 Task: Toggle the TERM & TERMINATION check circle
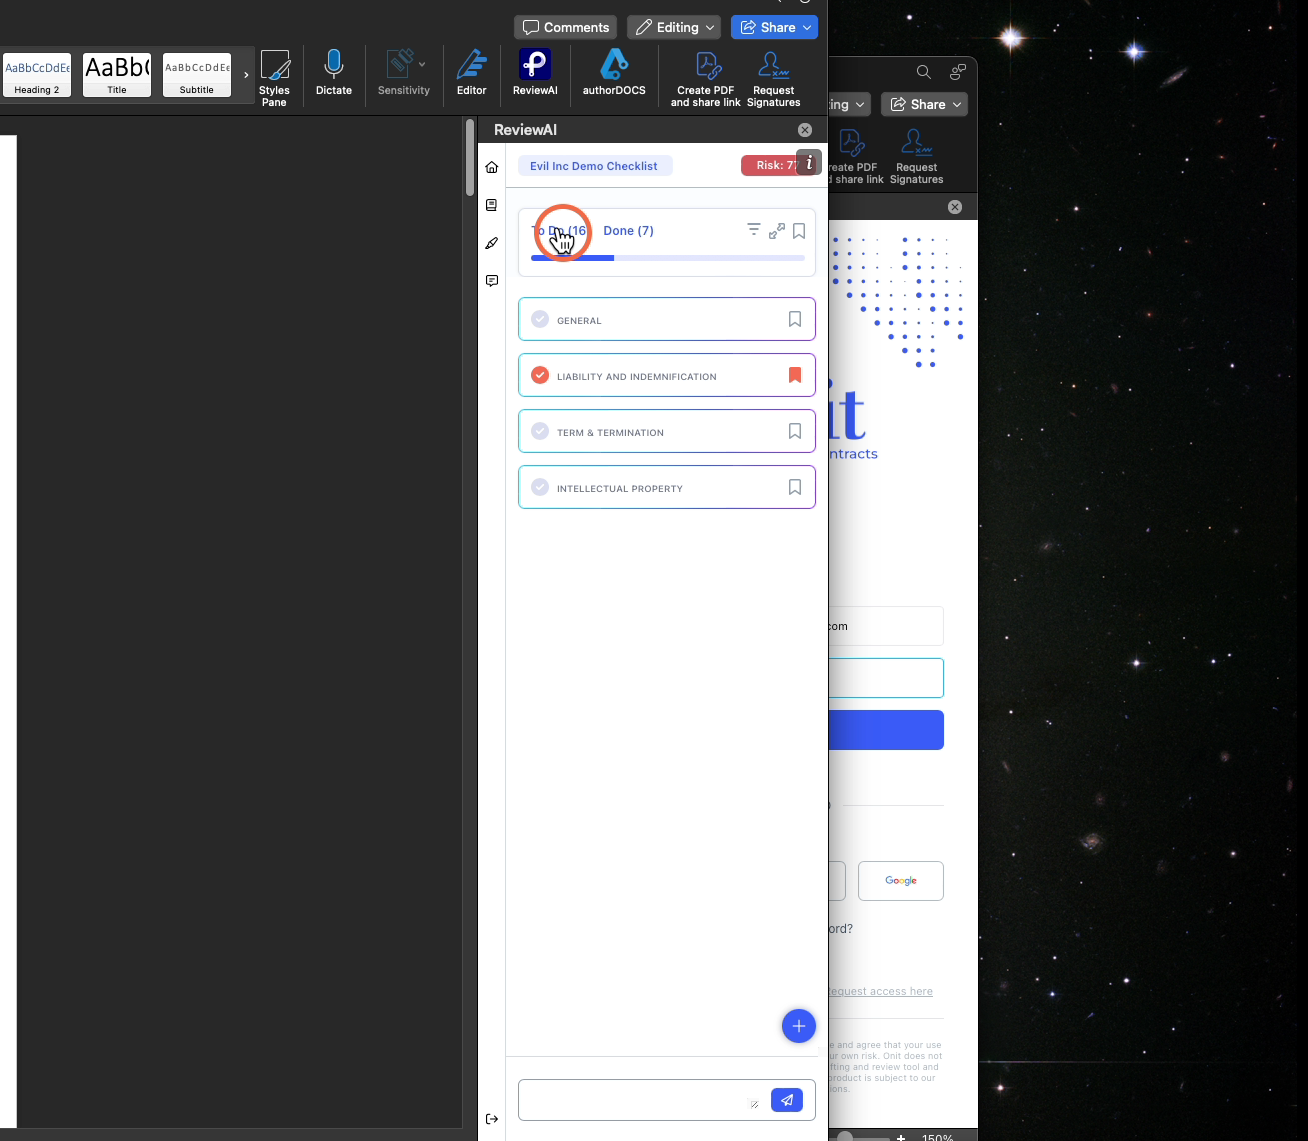(540, 431)
